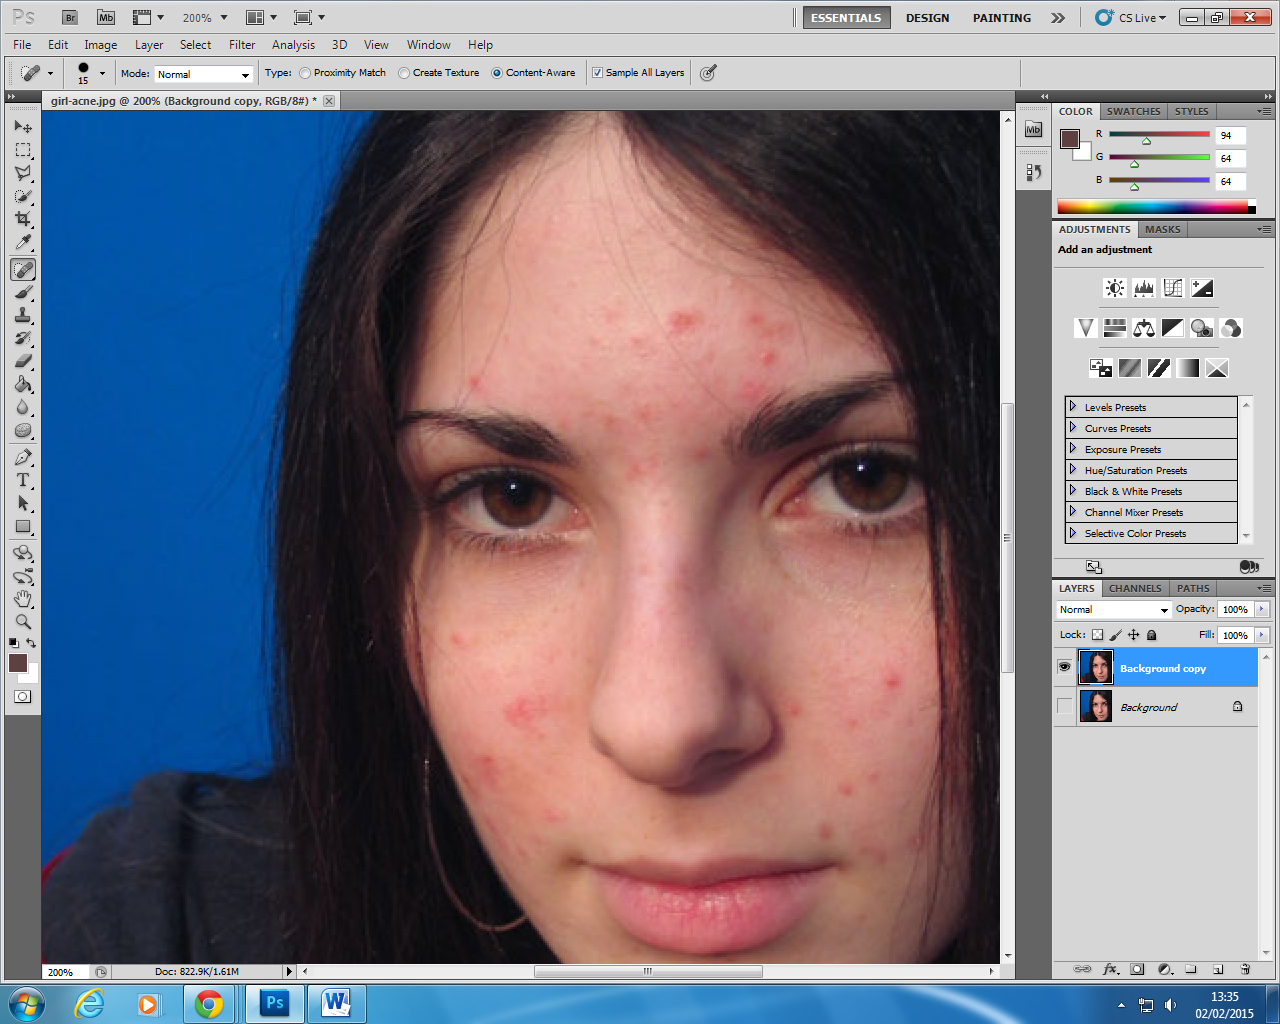
Task: Open the Mode dropdown in options bar
Action: pyautogui.click(x=203, y=74)
